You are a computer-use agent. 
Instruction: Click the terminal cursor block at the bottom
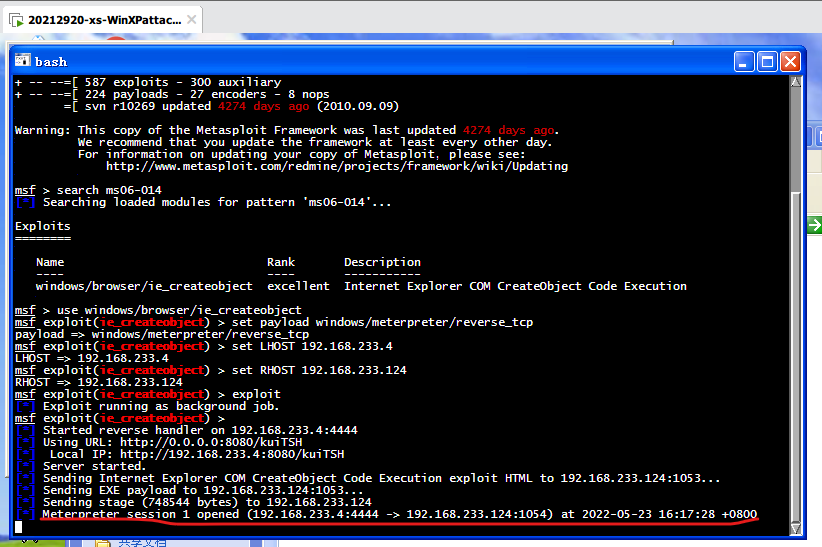pyautogui.click(x=18, y=527)
